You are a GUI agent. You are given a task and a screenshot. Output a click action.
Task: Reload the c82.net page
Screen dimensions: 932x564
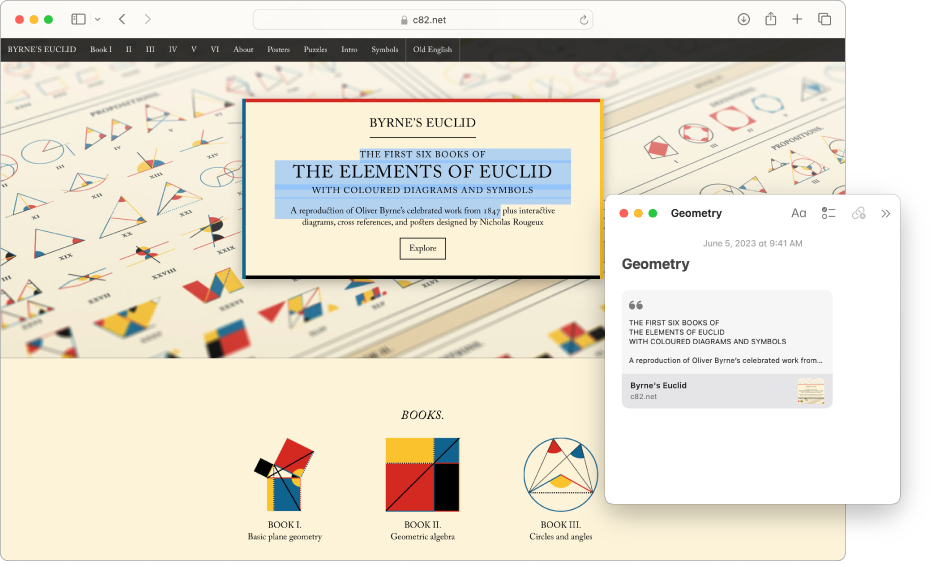point(584,20)
